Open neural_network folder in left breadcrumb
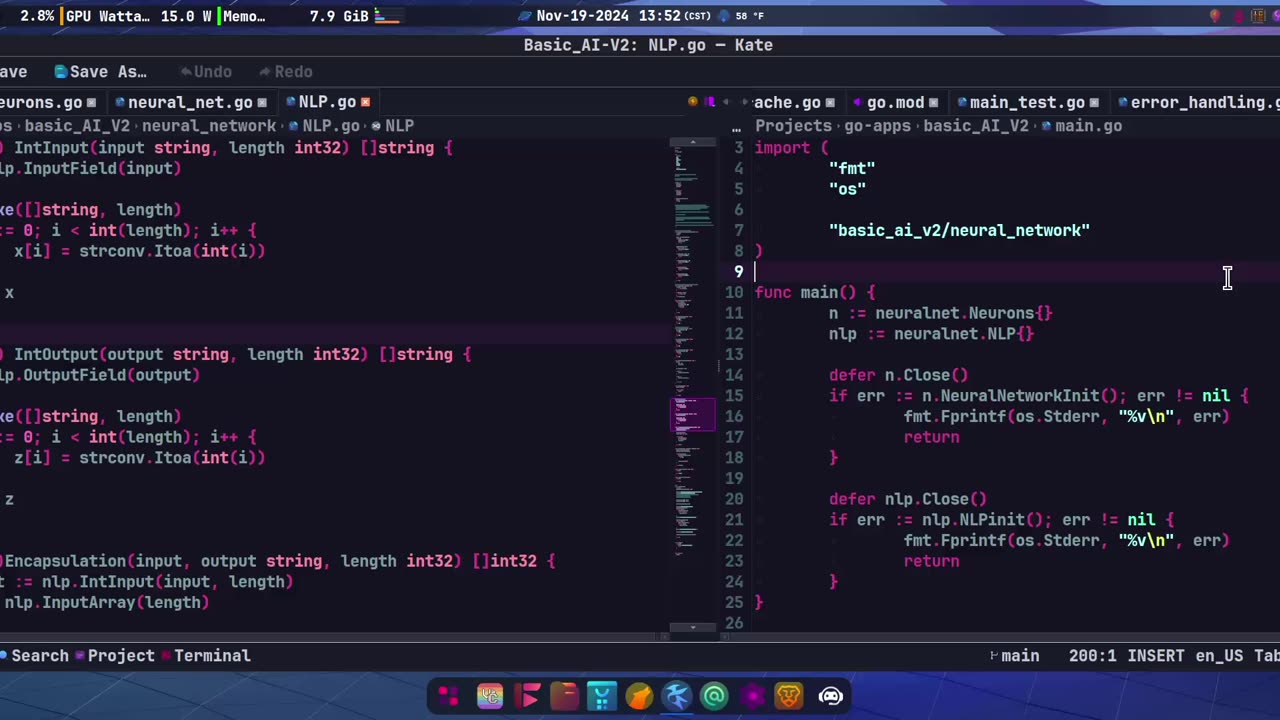The height and width of the screenshot is (720, 1280). [x=209, y=126]
